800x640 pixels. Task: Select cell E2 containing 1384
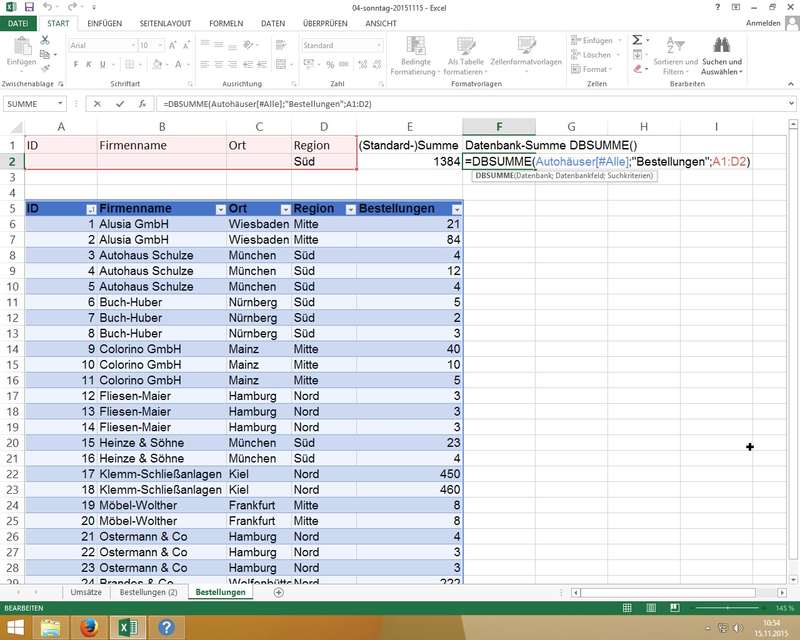pos(410,161)
